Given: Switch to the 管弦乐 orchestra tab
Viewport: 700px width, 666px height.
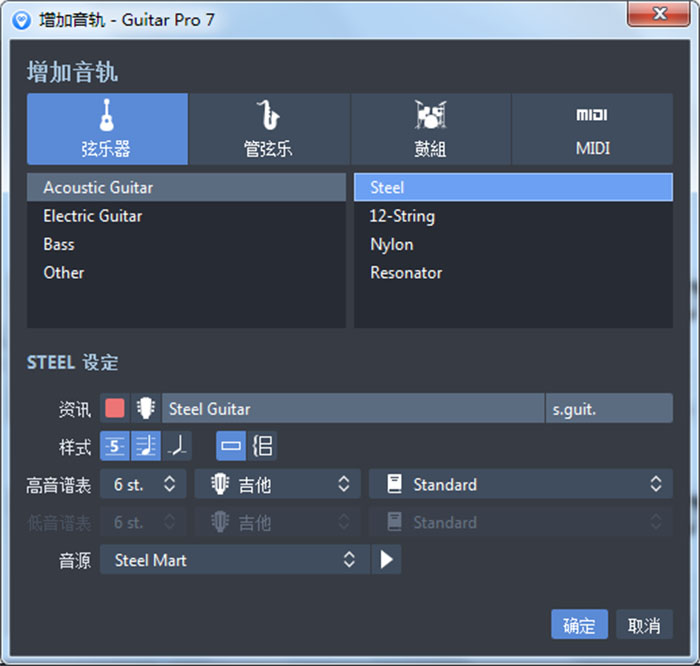Looking at the screenshot, I should point(269,129).
